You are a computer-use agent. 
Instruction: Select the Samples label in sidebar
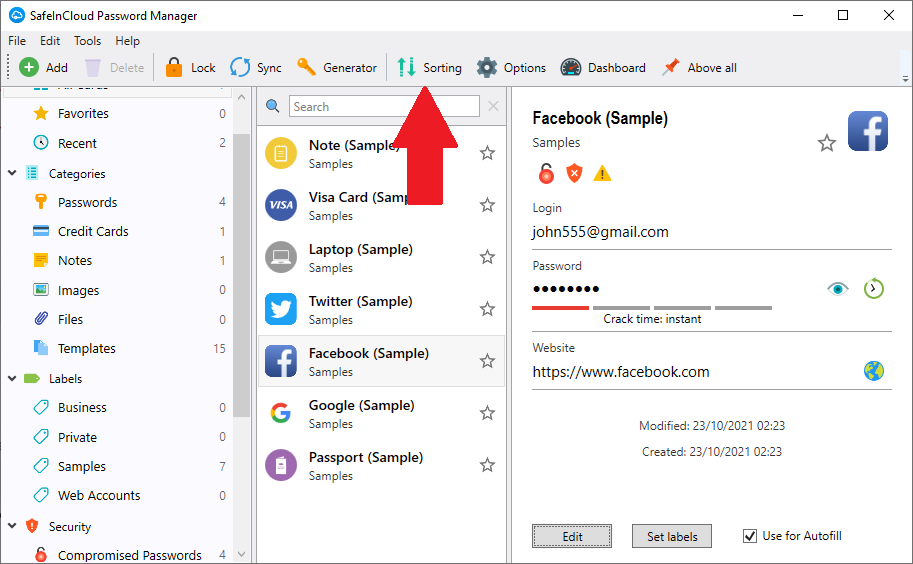pyautogui.click(x=116, y=466)
